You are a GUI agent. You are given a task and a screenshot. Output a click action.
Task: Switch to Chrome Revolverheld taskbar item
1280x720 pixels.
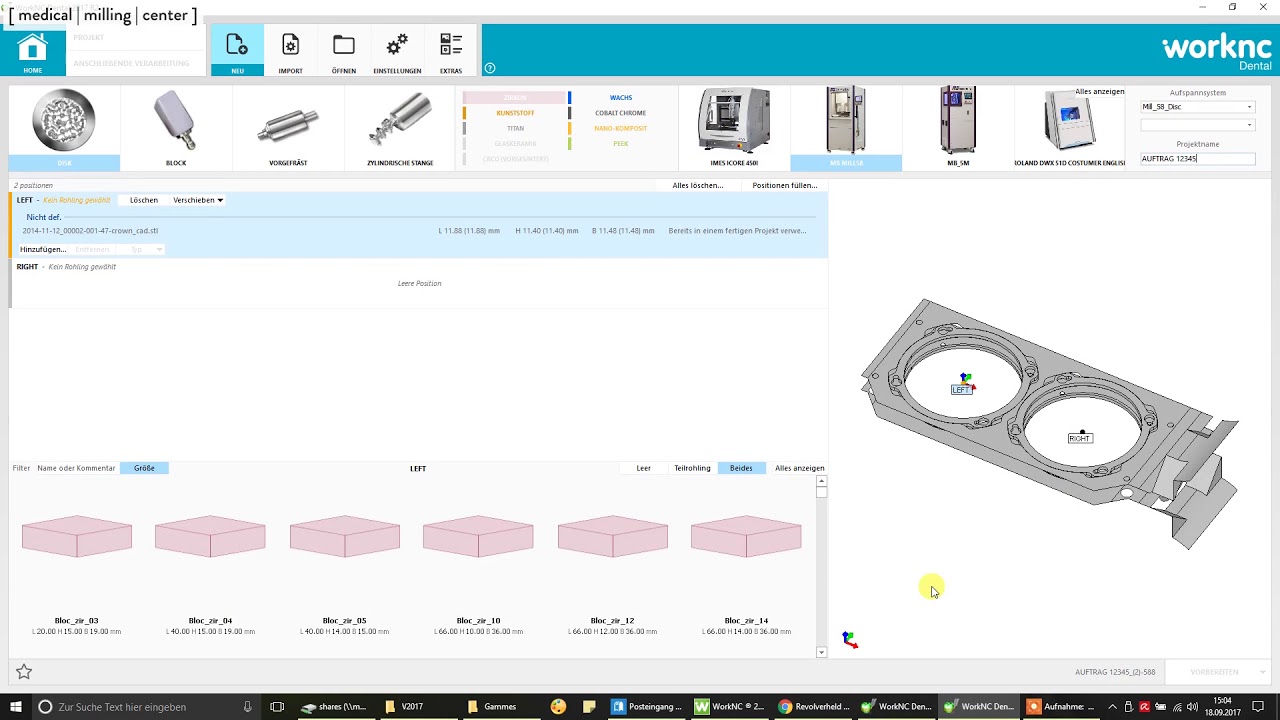pyautogui.click(x=814, y=707)
